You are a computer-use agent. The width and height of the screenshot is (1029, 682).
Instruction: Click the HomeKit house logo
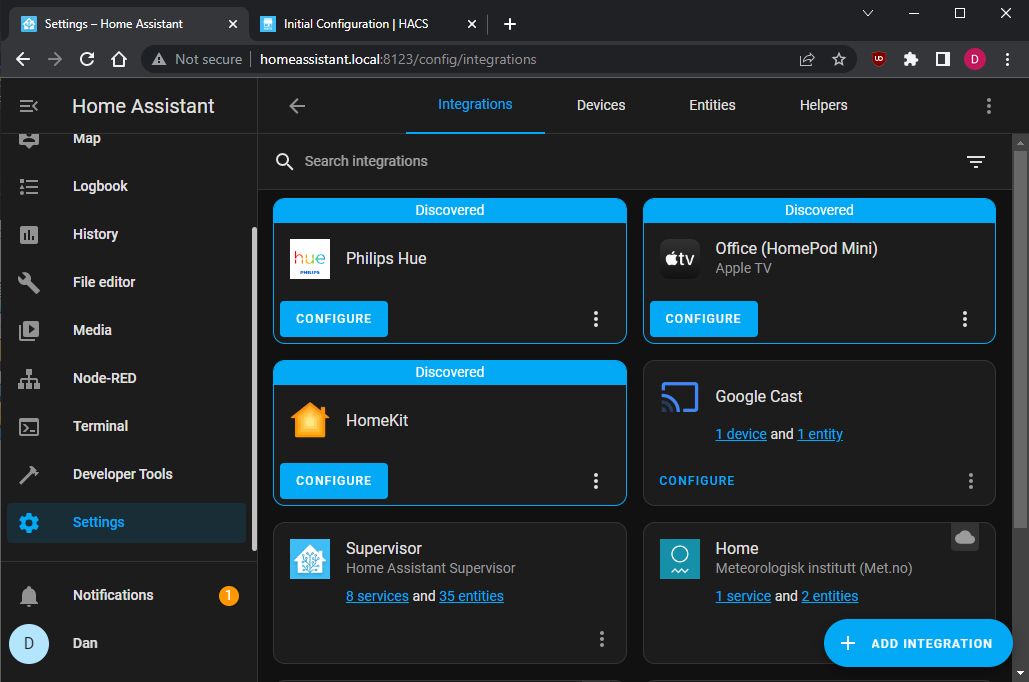coord(310,420)
